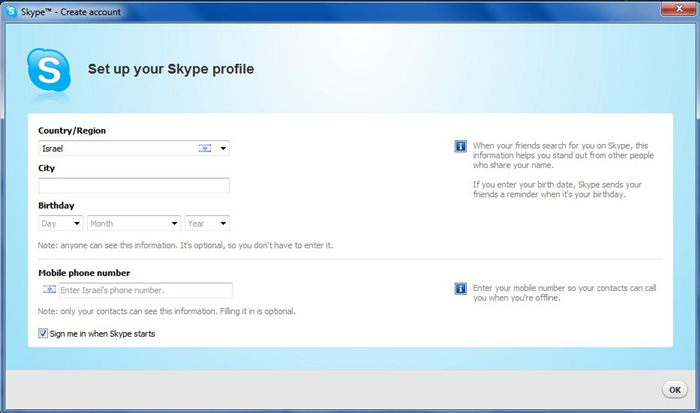Click the info icon beside friends search note
Viewport: 700px width, 413px height.
[x=460, y=146]
